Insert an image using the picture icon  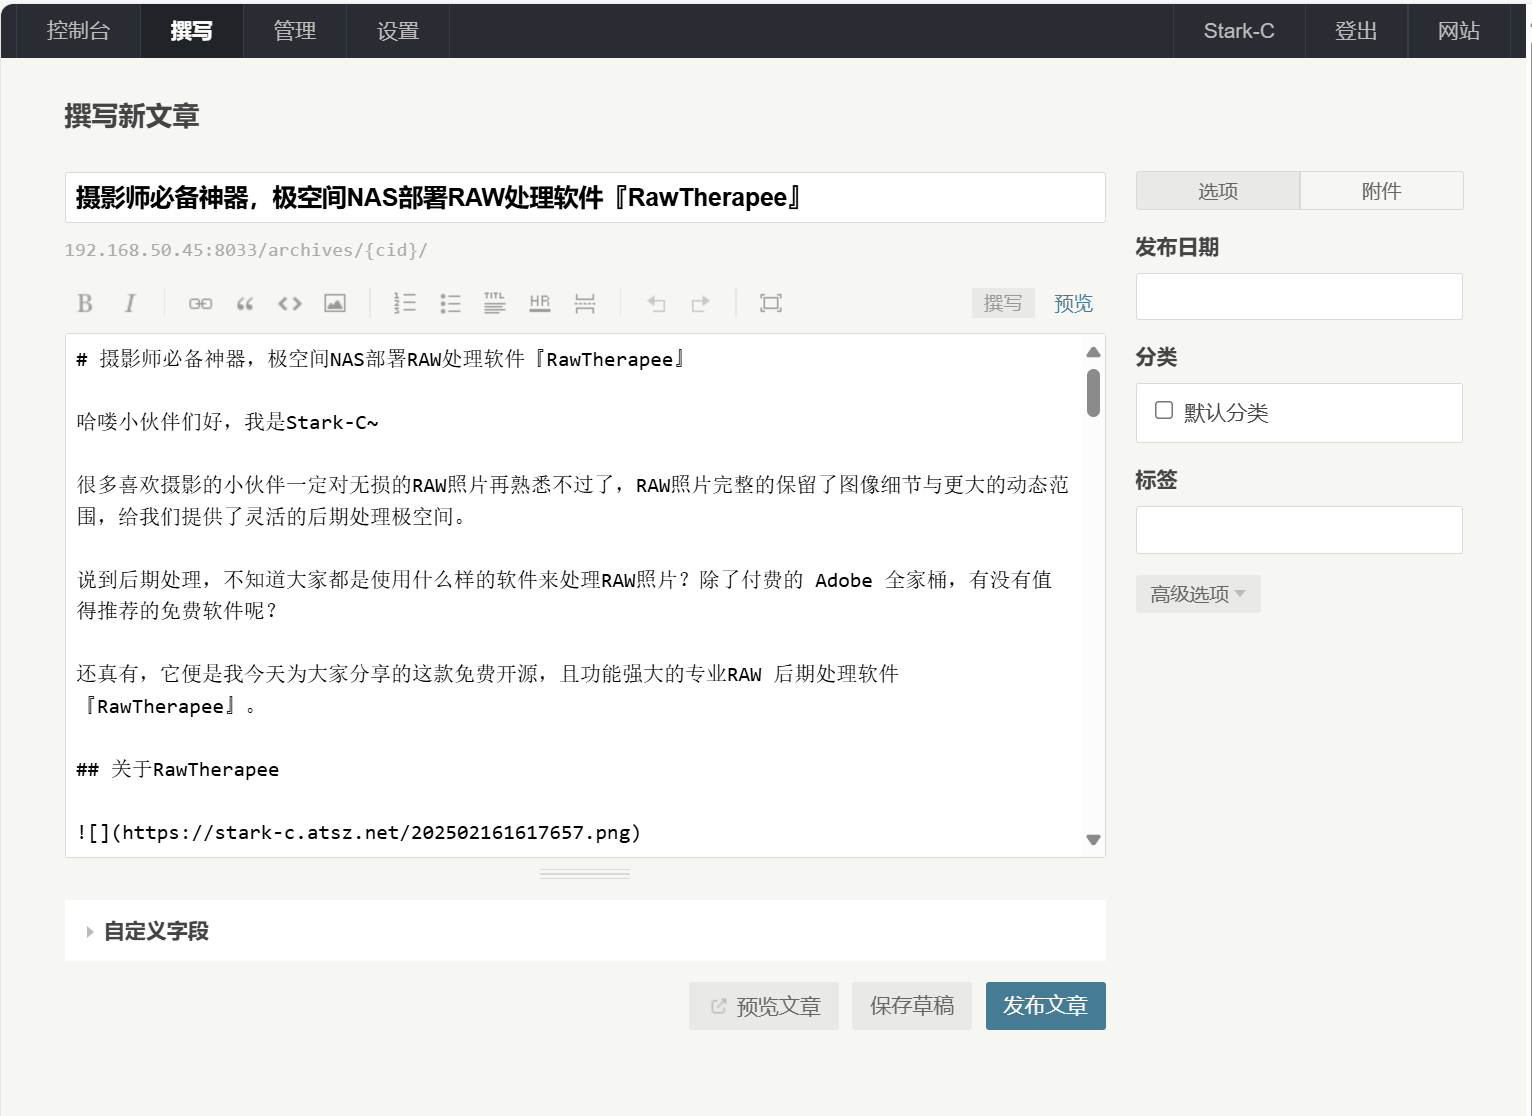(335, 303)
